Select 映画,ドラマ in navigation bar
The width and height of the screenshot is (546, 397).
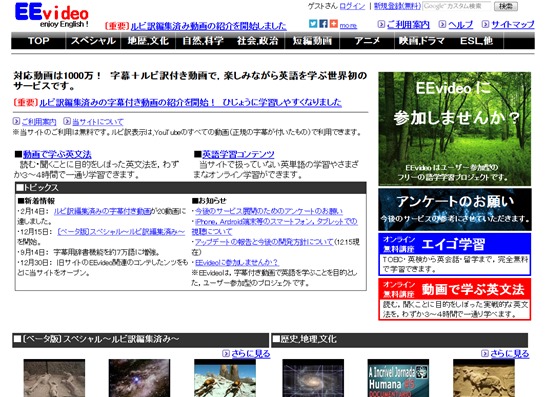[x=422, y=41]
